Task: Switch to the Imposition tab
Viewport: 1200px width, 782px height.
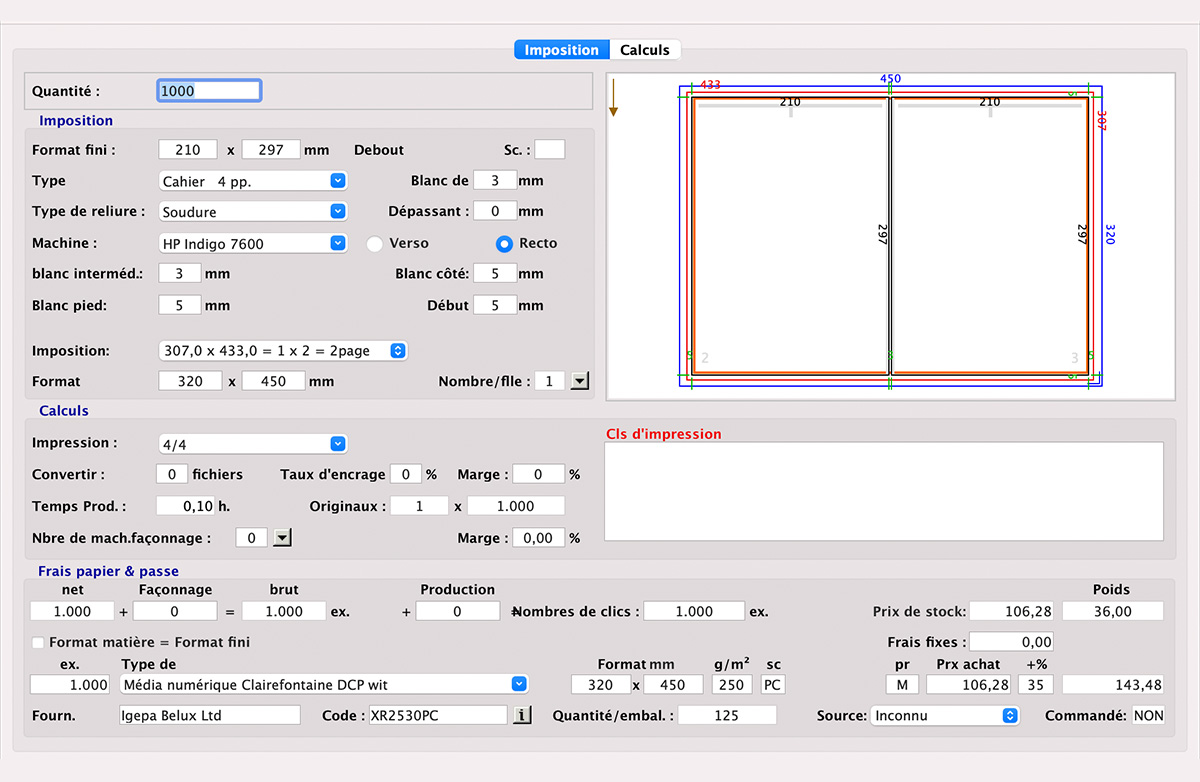Action: (x=561, y=50)
